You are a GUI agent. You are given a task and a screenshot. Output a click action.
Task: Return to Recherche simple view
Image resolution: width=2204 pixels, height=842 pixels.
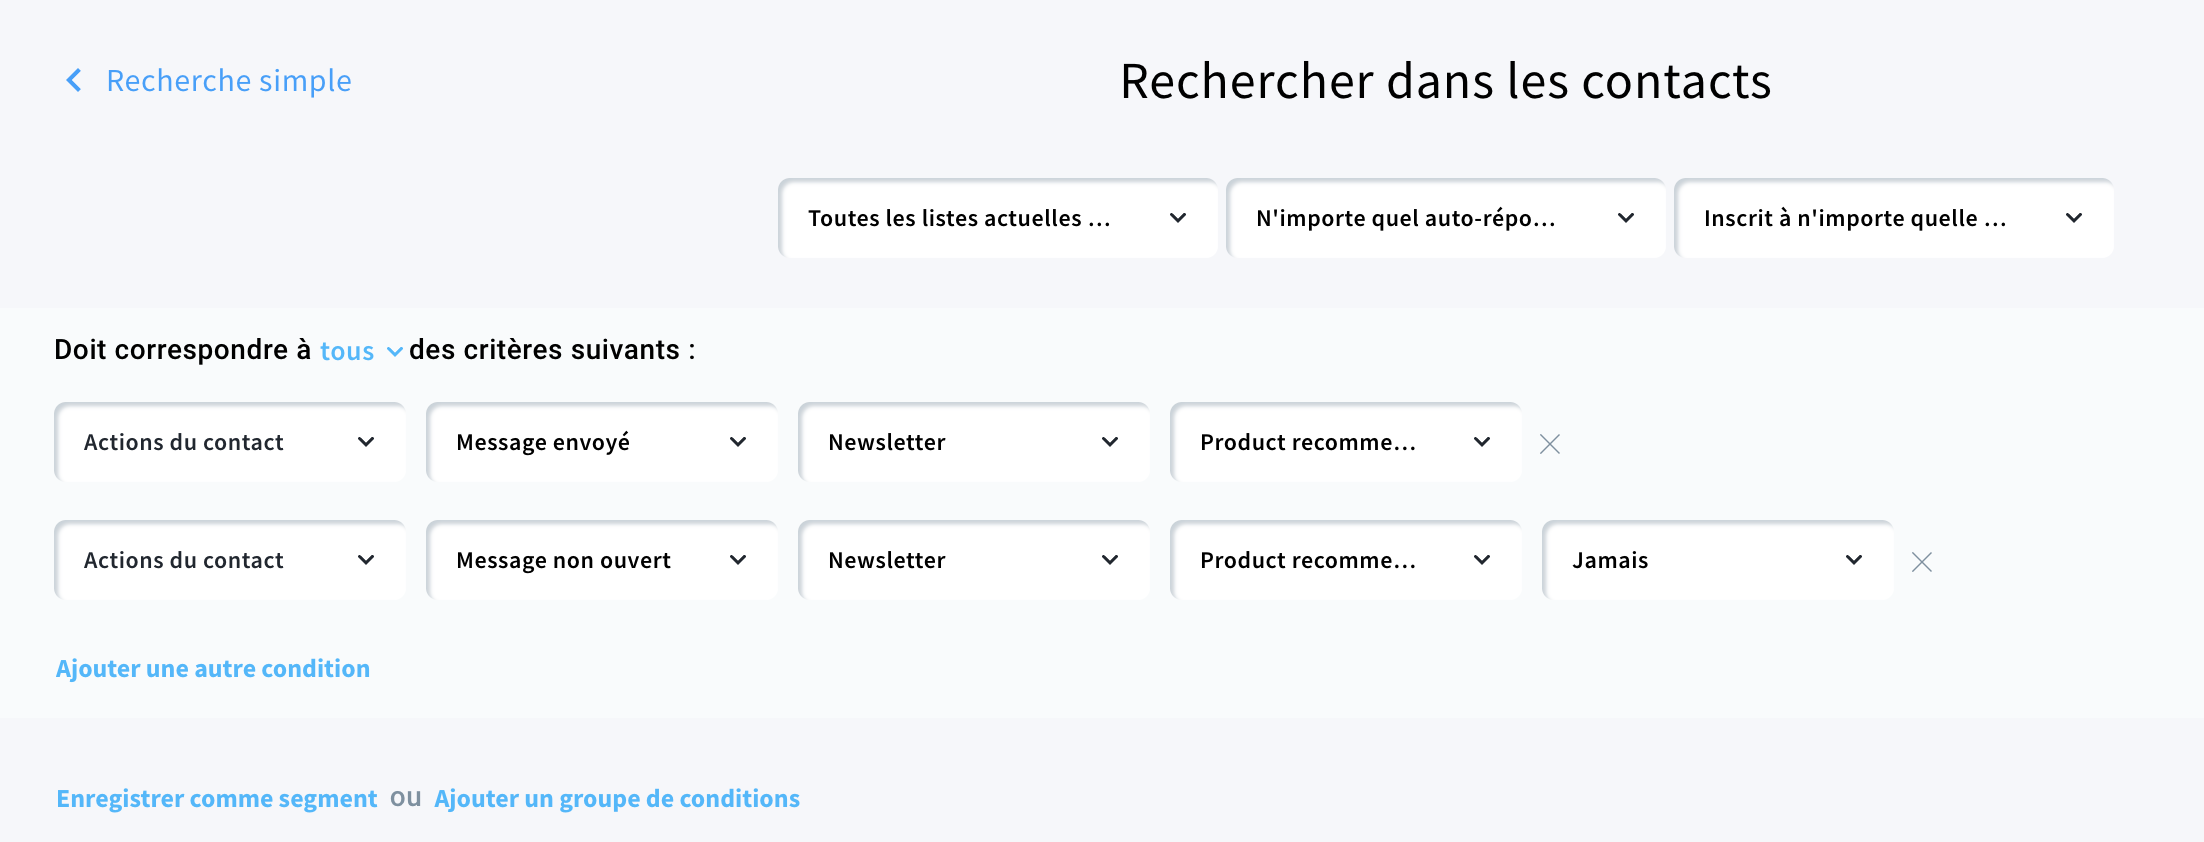(x=229, y=81)
